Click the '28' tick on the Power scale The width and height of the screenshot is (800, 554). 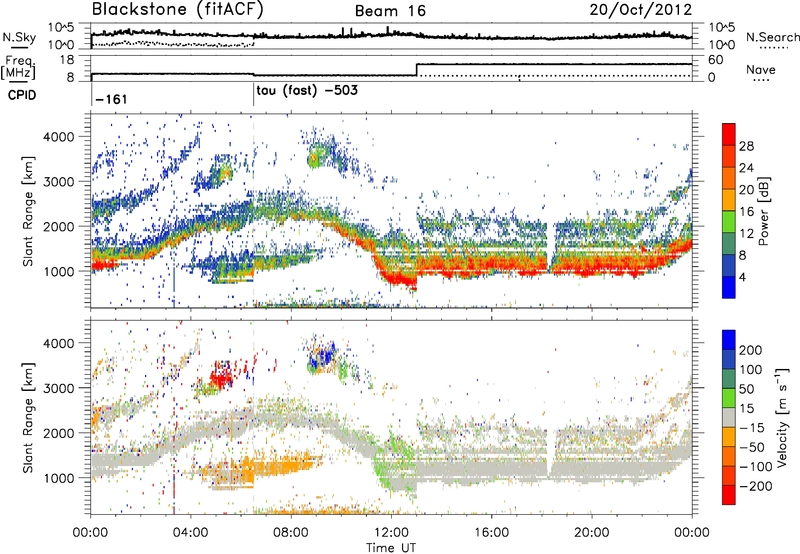pos(746,146)
